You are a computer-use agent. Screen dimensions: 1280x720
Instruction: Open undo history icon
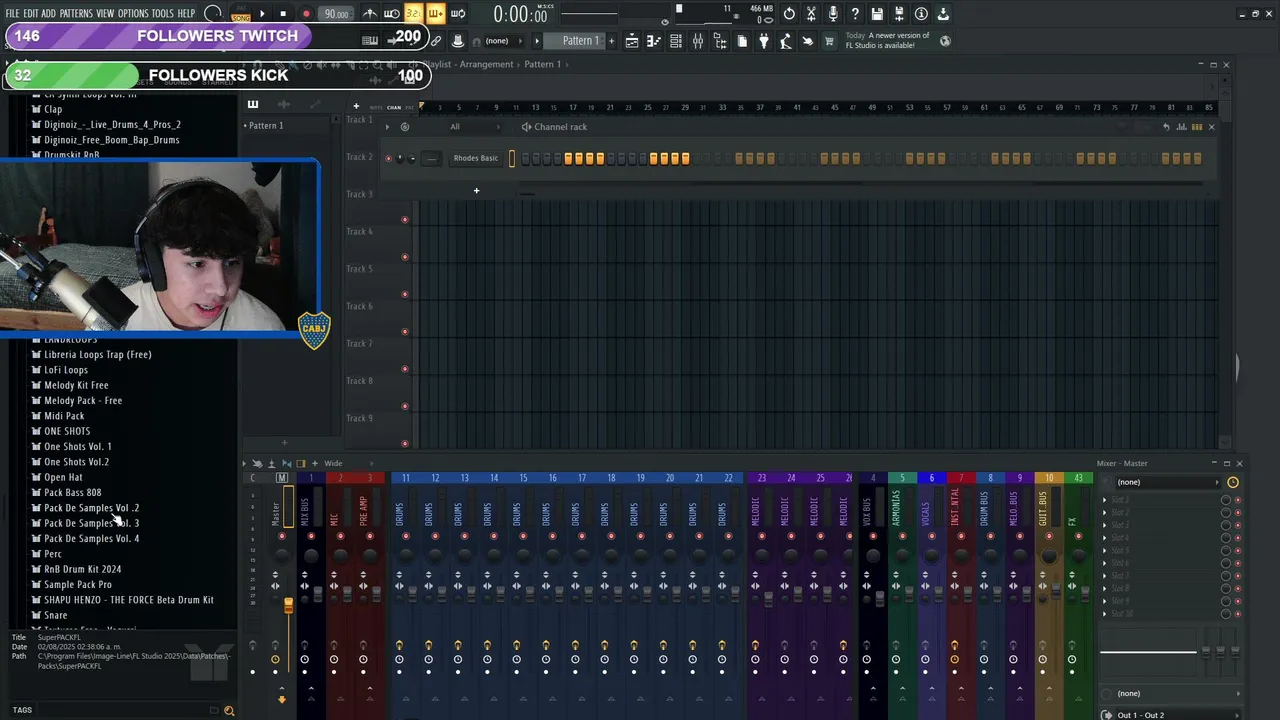click(789, 14)
